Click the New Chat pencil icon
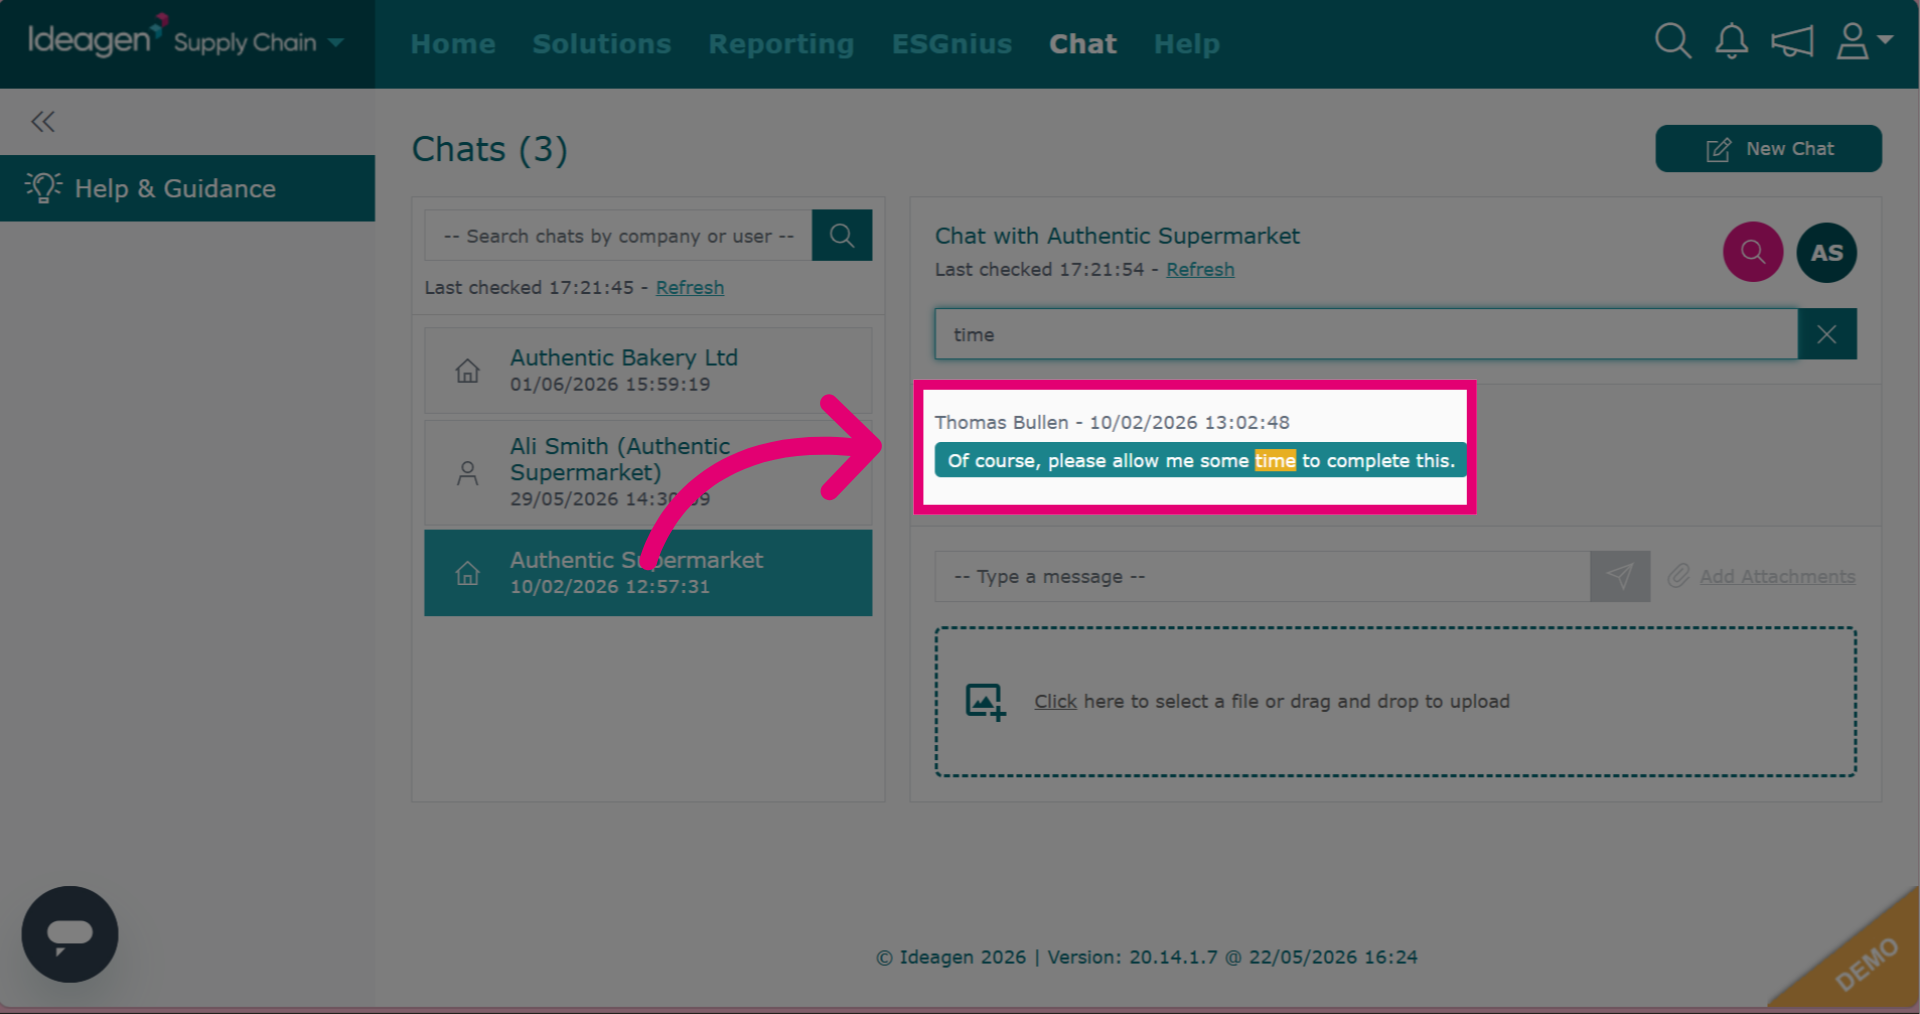The height and width of the screenshot is (1014, 1920). click(1718, 150)
